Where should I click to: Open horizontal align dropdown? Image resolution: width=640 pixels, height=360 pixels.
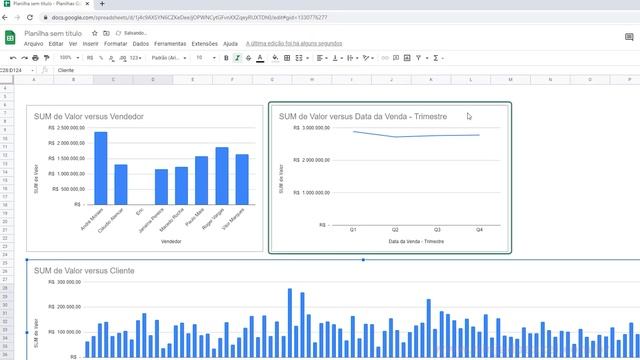322,58
